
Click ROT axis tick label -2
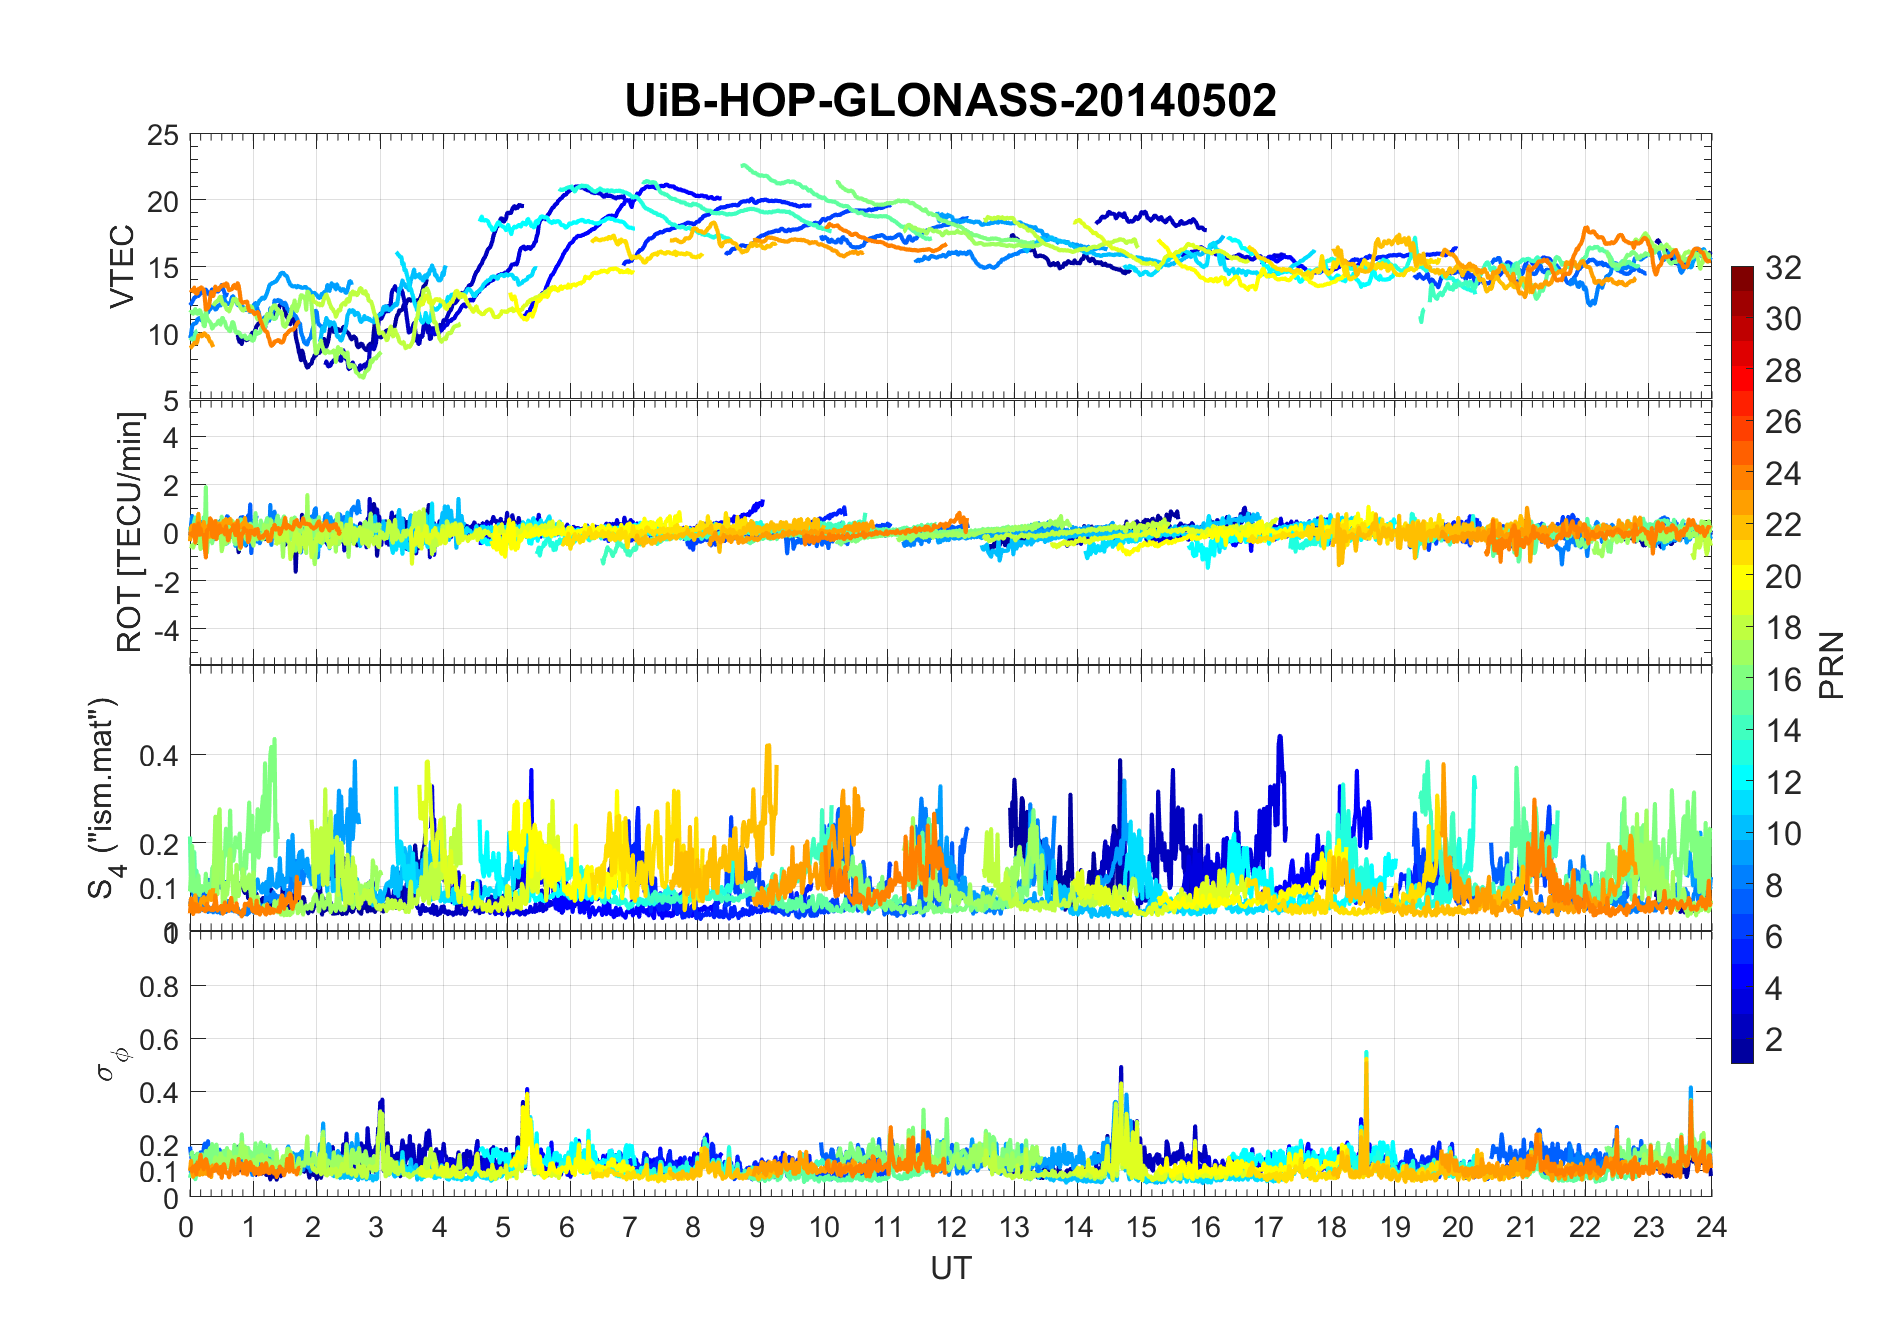(x=169, y=582)
